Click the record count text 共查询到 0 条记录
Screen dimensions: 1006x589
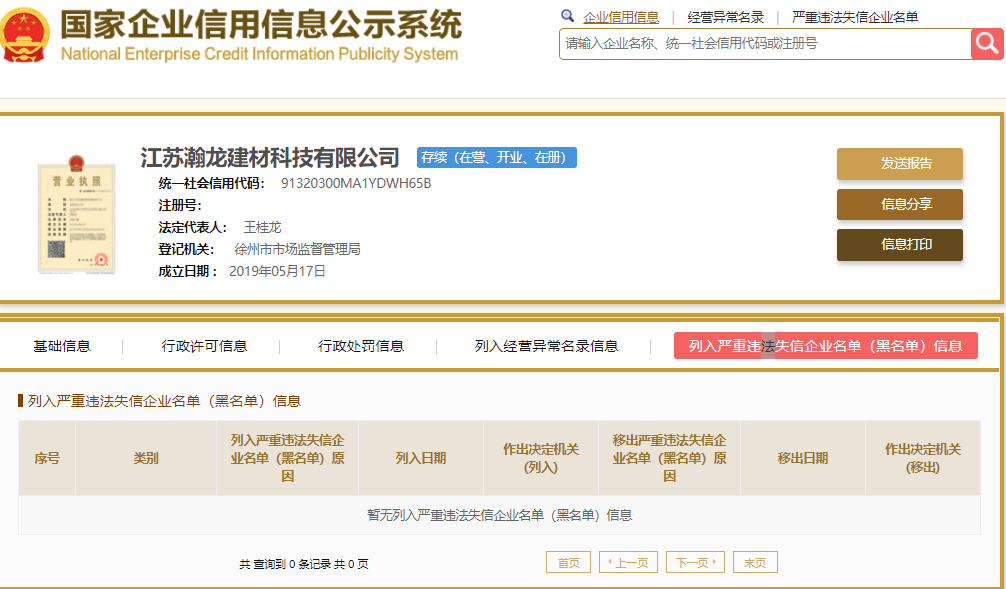click(285, 564)
